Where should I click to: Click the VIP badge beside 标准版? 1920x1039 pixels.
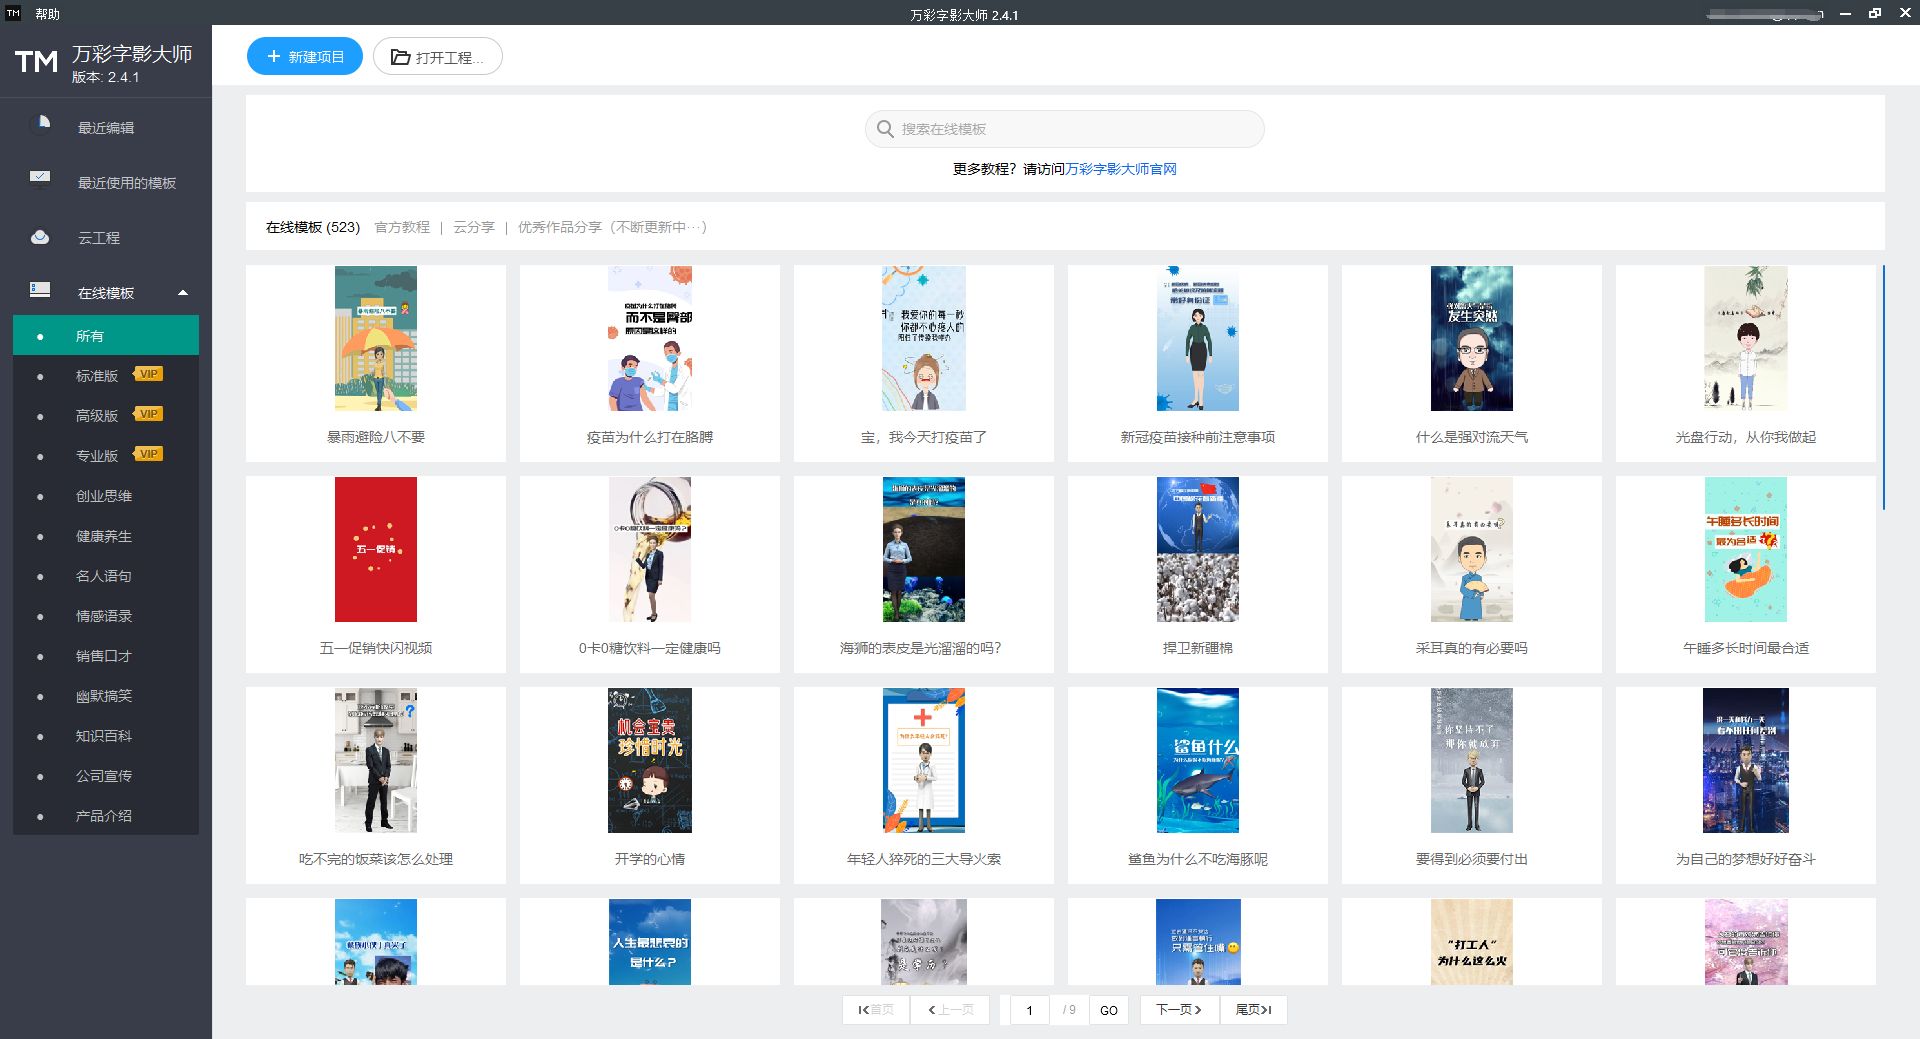[148, 374]
